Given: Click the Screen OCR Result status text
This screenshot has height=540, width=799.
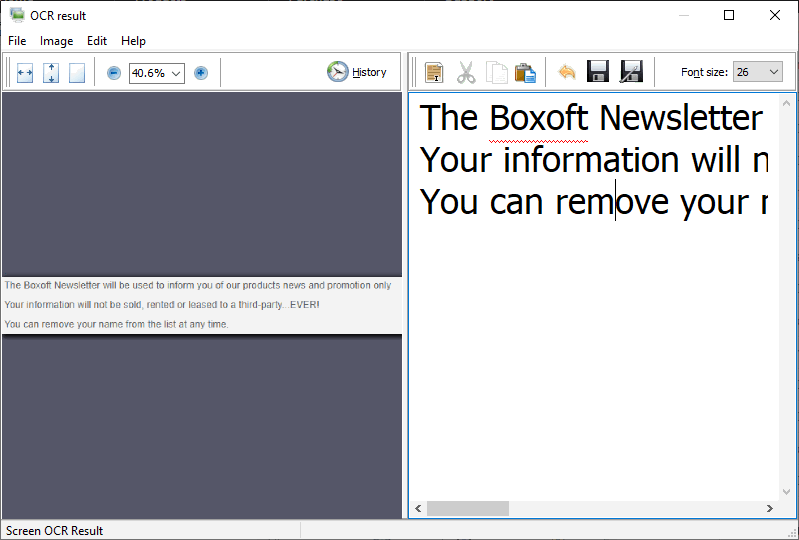Looking at the screenshot, I should 55,530.
